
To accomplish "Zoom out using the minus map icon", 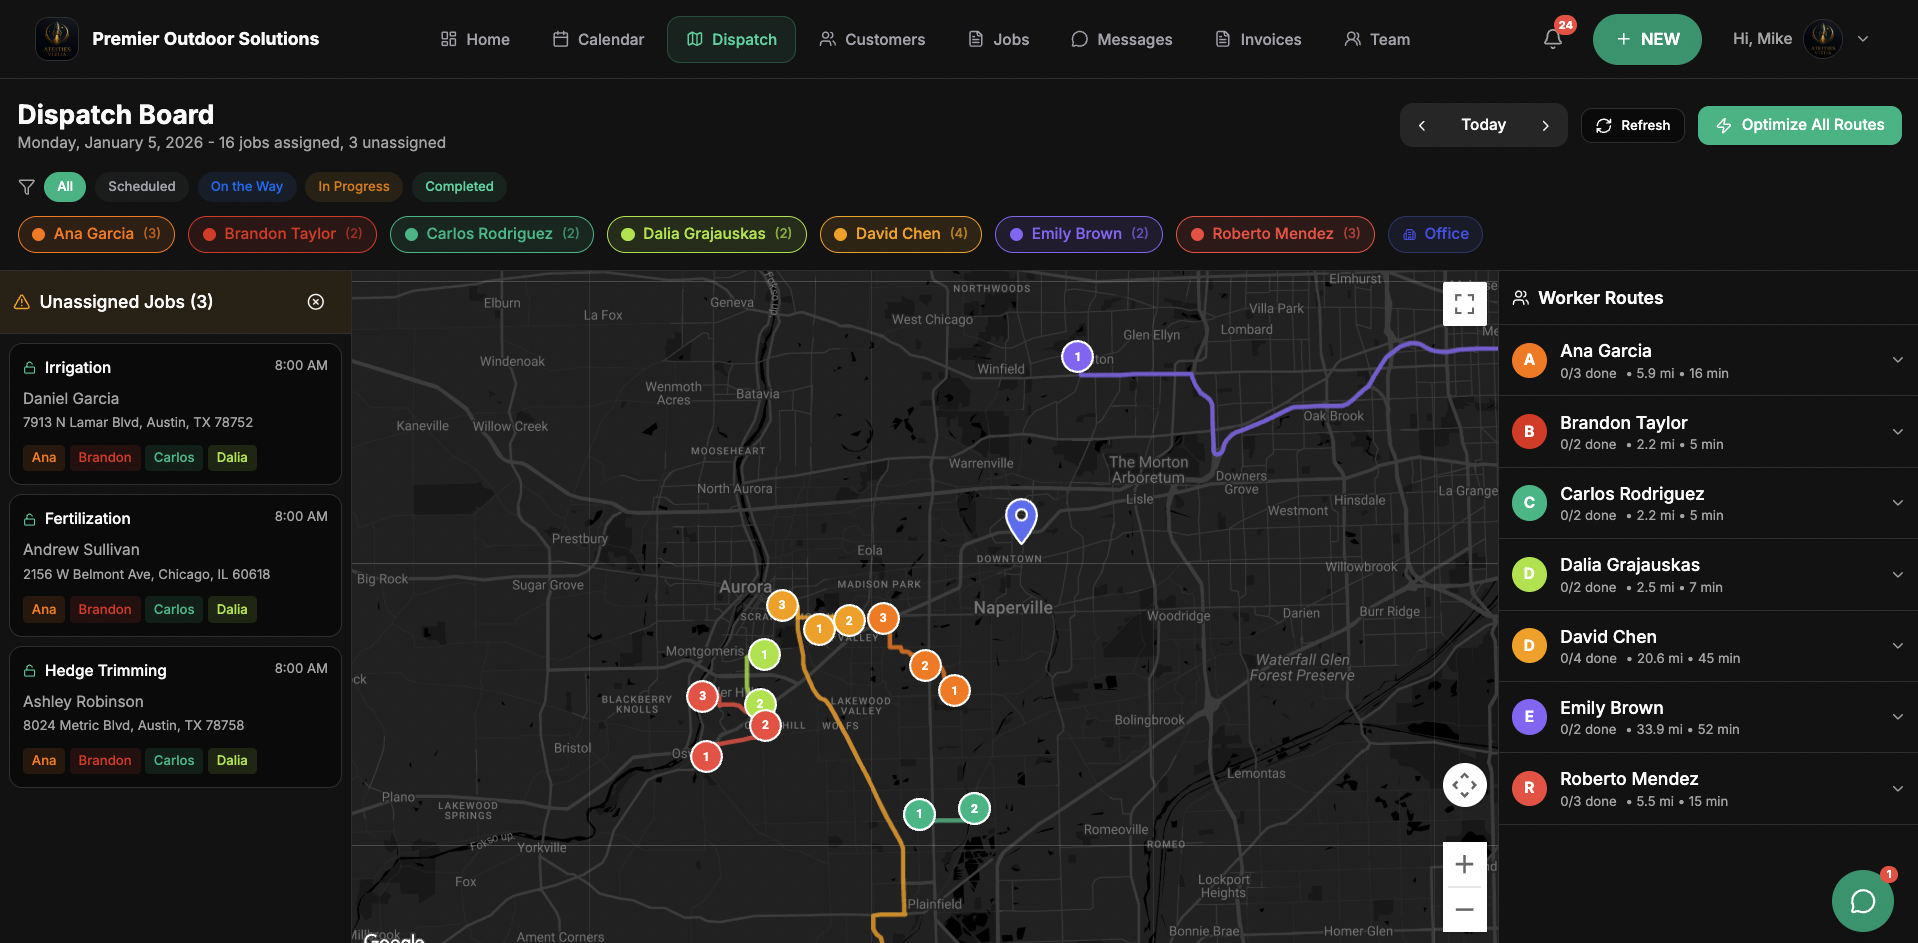I will tap(1464, 909).
